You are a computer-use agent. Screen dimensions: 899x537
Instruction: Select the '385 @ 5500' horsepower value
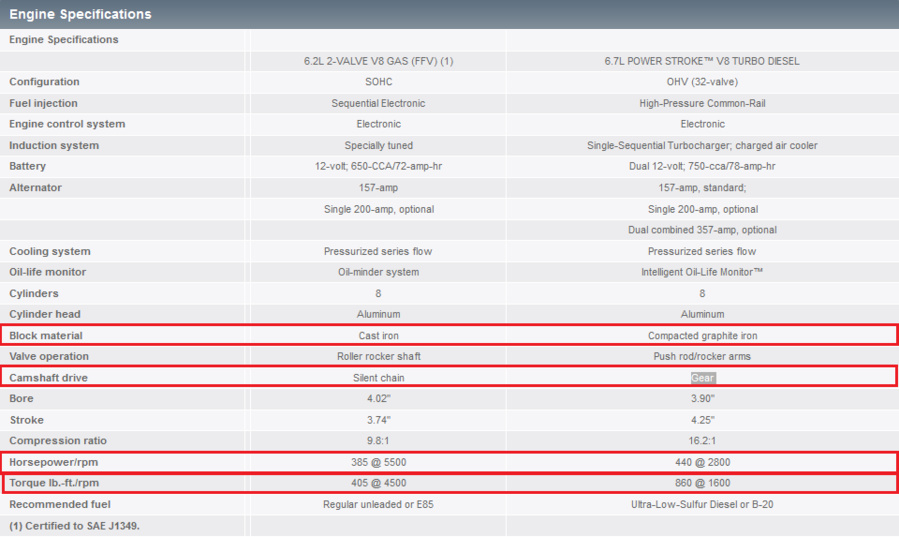point(378,462)
